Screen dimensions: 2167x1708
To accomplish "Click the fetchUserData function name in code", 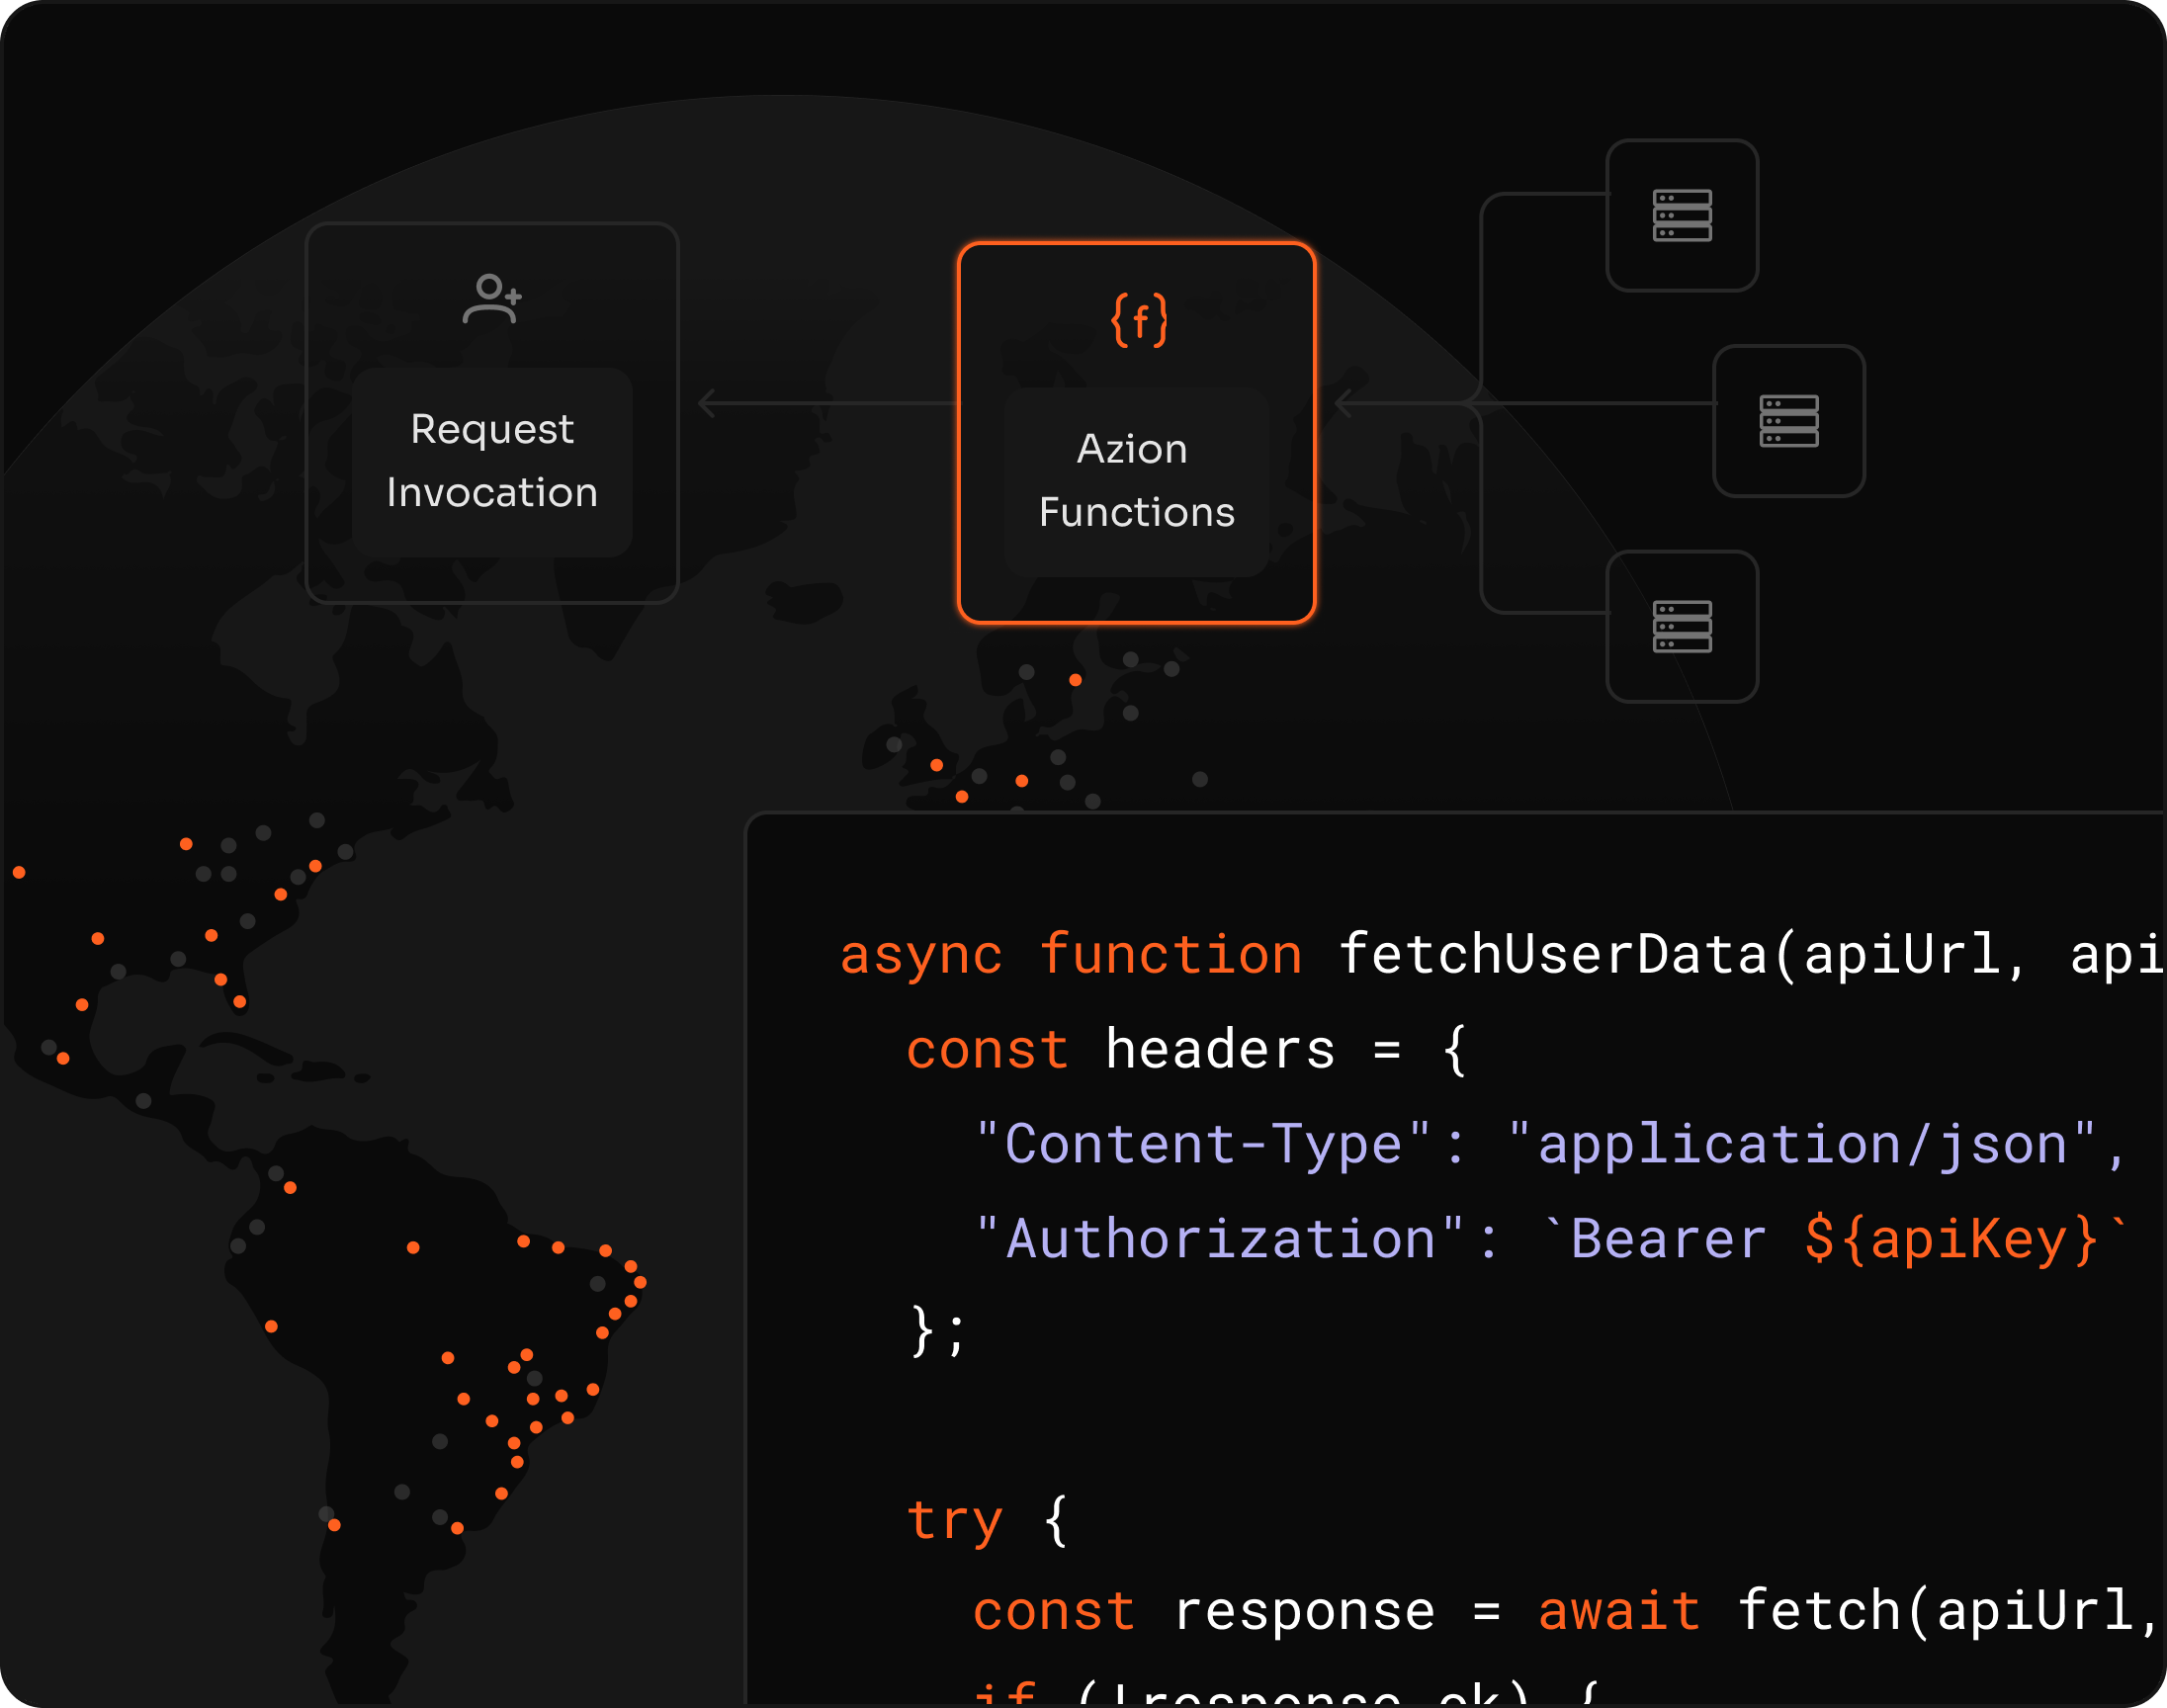I will 1553,953.
